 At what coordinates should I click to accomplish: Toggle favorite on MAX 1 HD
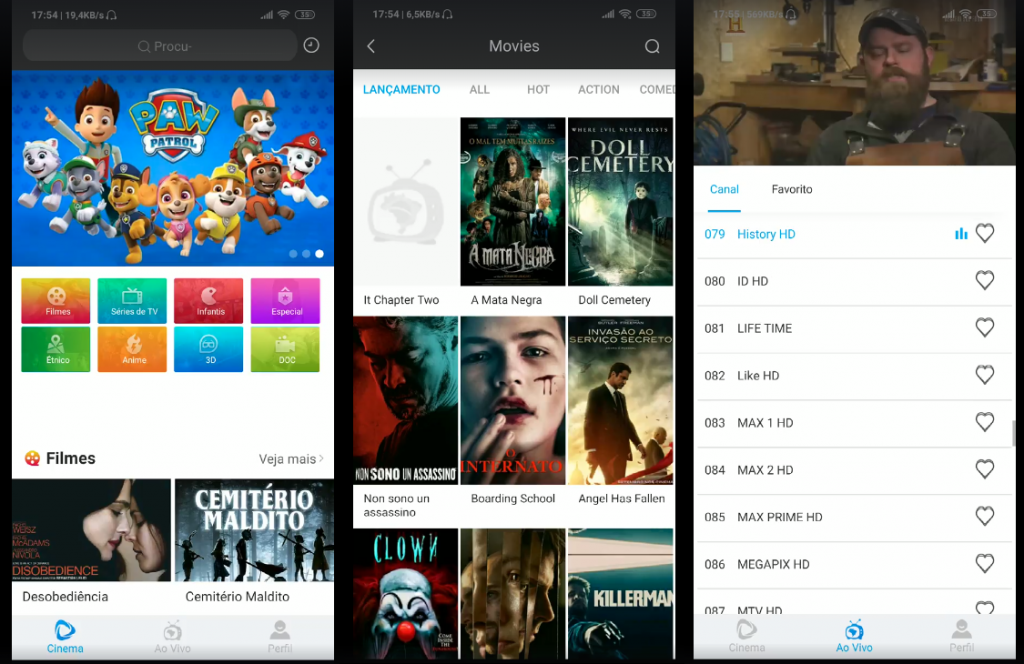point(985,422)
